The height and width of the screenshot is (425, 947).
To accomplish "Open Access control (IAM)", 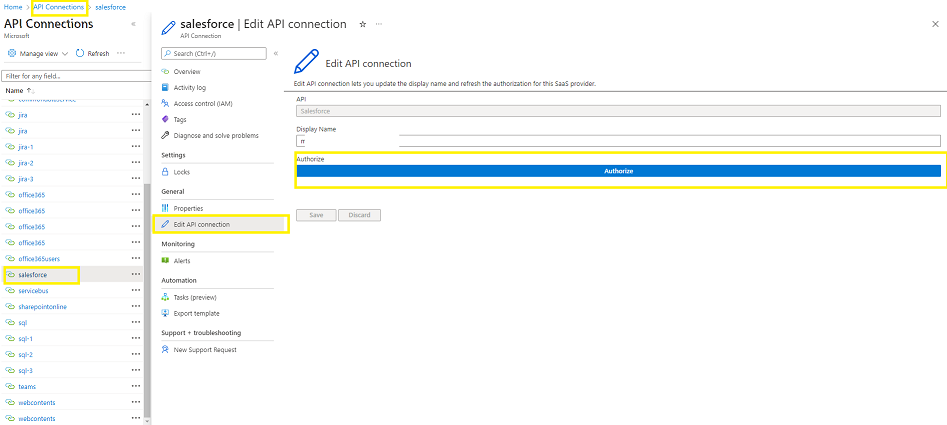I will pyautogui.click(x=203, y=104).
